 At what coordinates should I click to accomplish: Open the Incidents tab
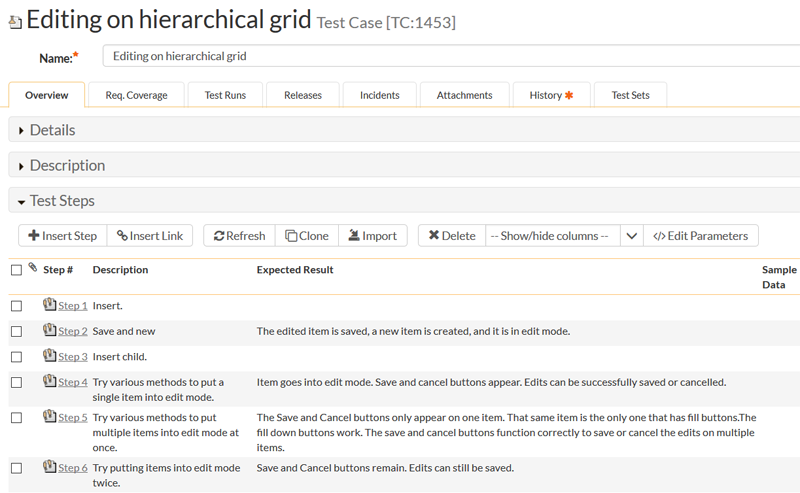click(x=379, y=95)
